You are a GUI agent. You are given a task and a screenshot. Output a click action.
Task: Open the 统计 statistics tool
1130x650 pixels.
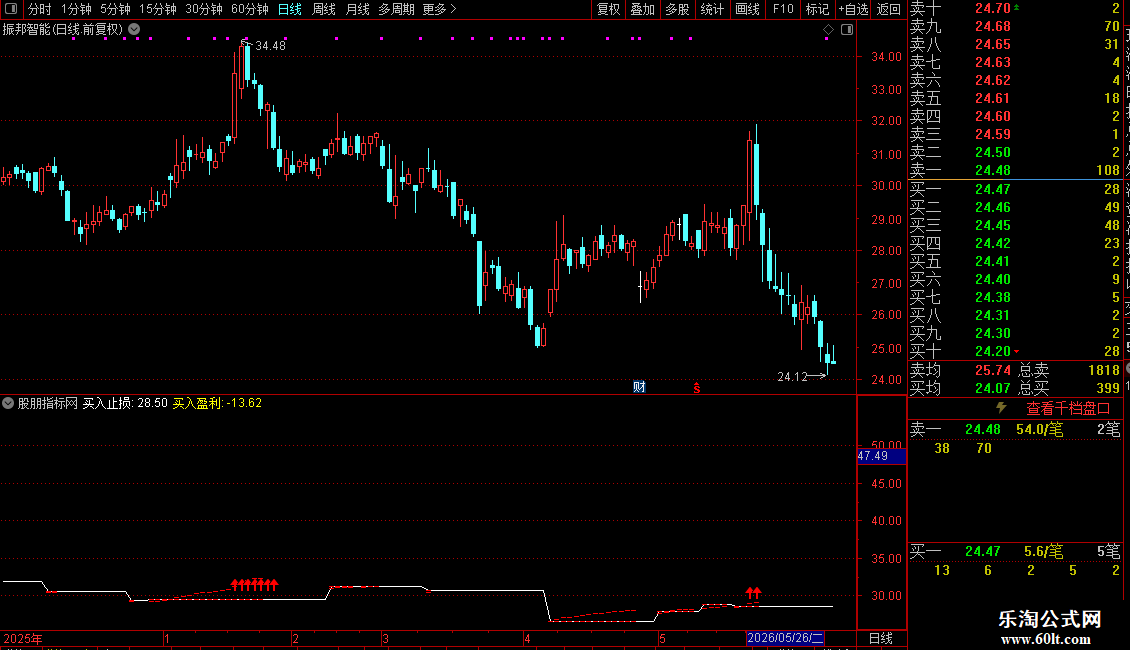click(x=712, y=9)
